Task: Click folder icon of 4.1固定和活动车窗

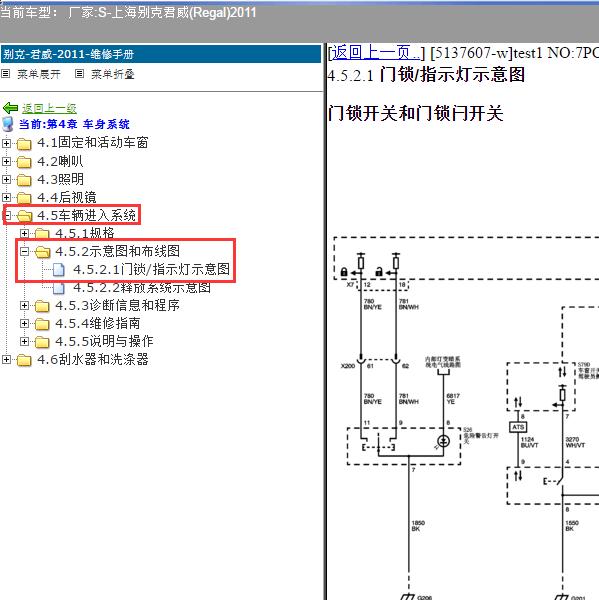Action: 24,144
